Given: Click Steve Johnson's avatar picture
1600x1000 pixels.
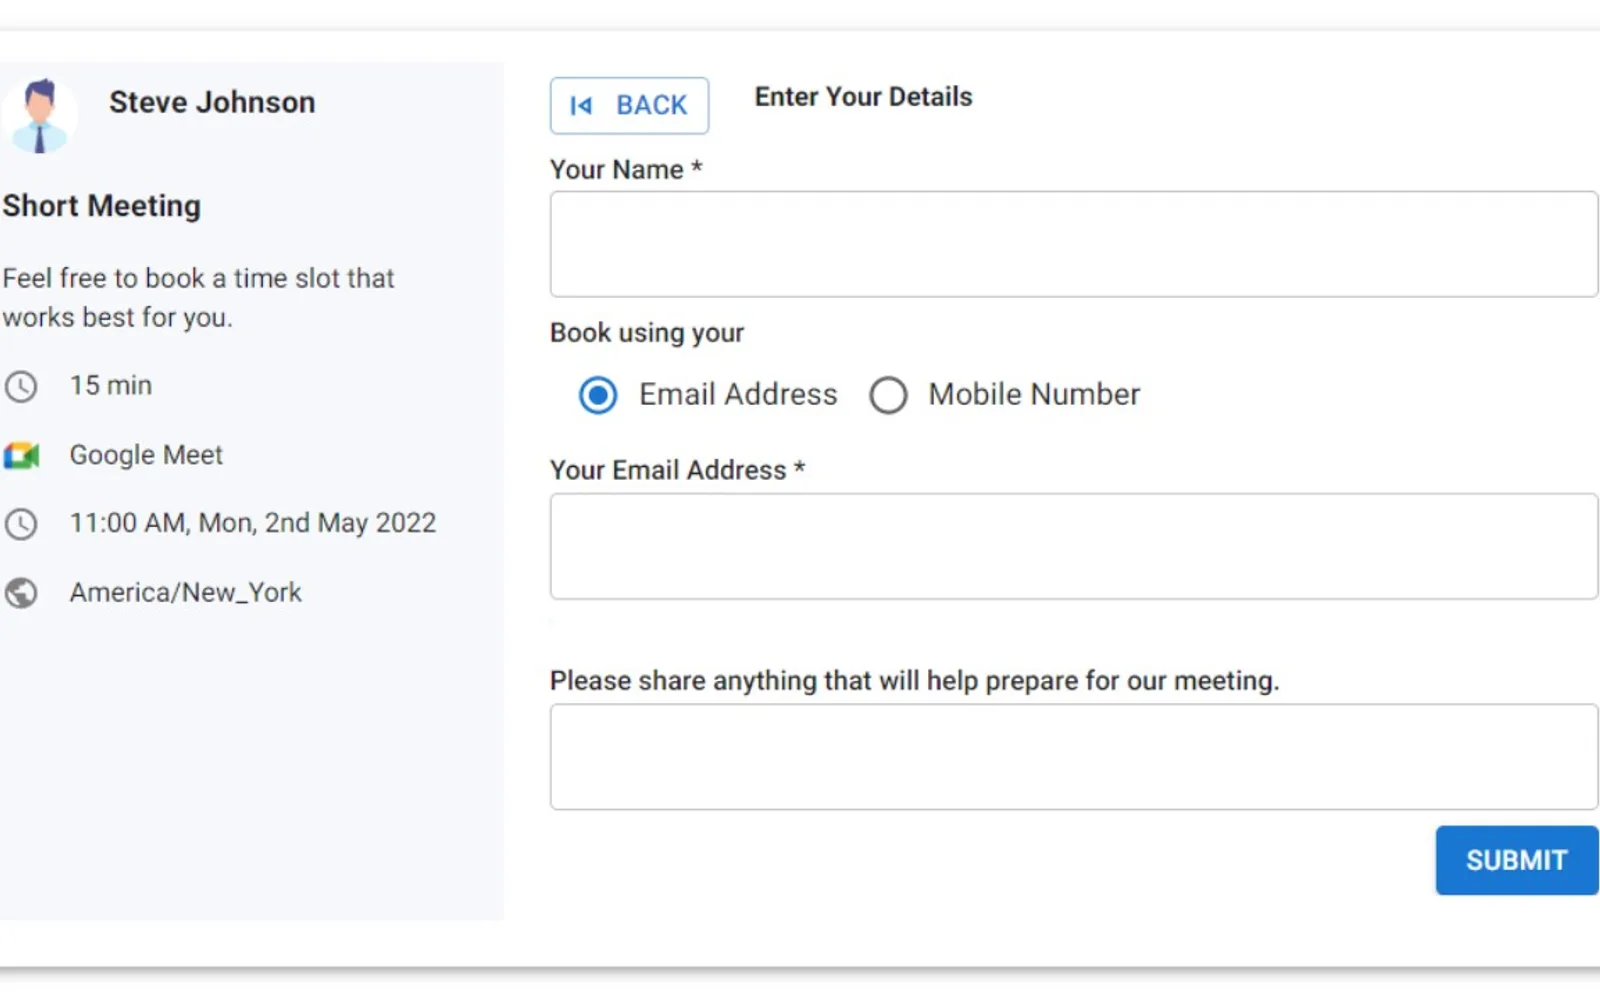Looking at the screenshot, I should (39, 116).
